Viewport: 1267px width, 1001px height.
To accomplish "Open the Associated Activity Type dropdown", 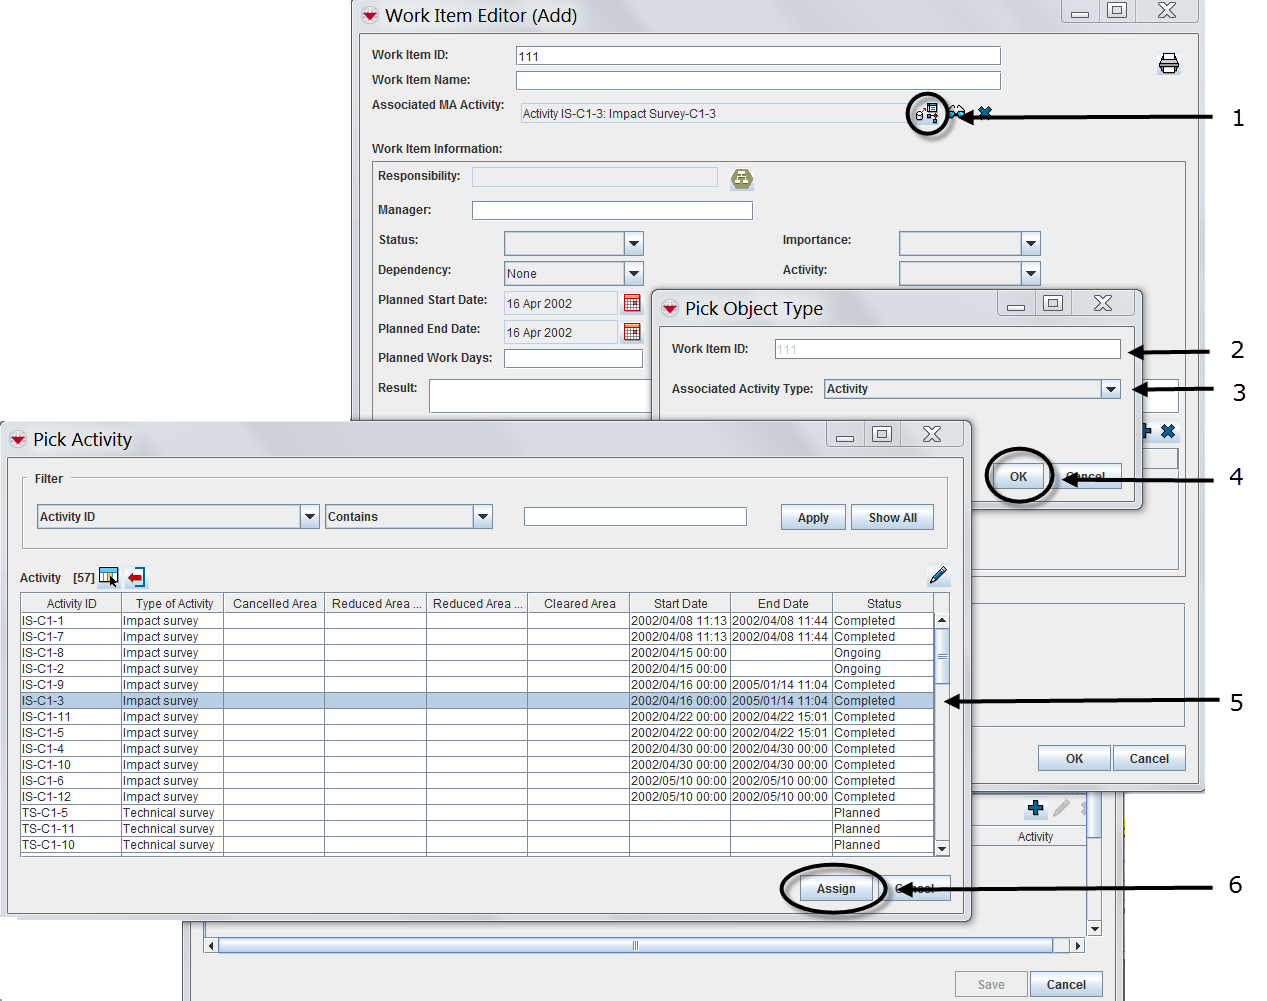I will coord(1110,389).
